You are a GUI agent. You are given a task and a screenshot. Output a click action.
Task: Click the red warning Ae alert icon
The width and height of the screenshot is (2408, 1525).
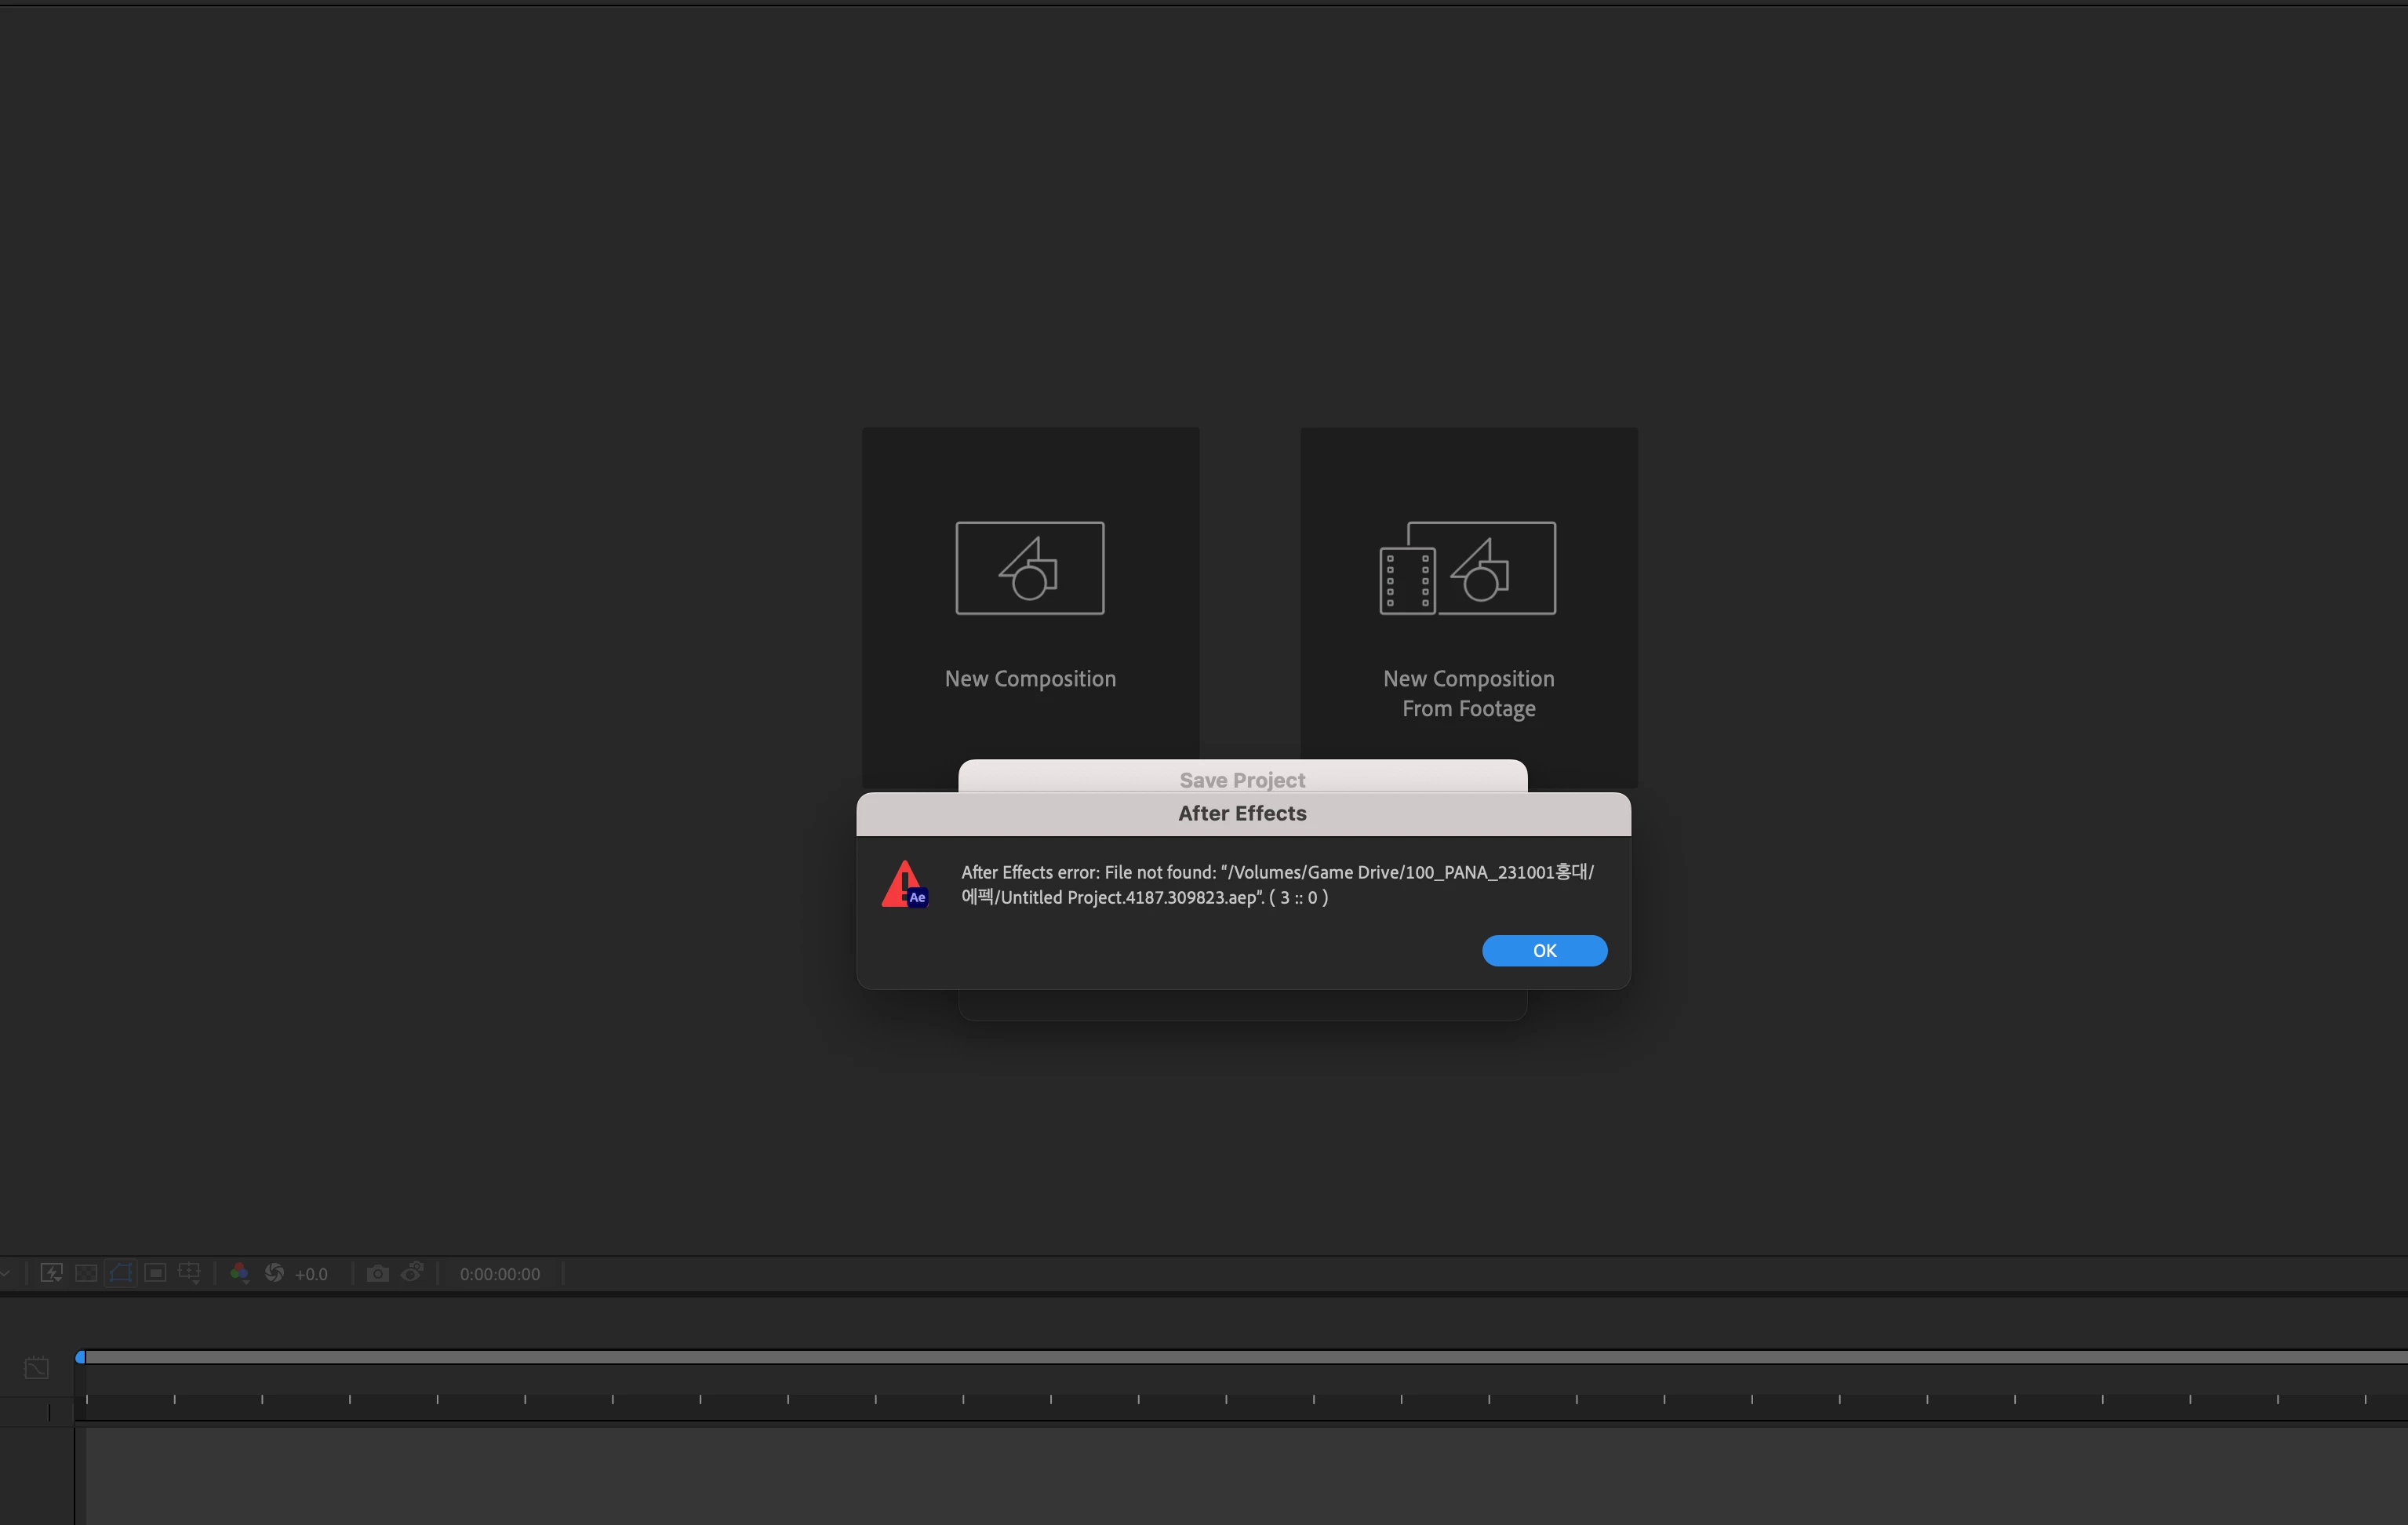coord(905,884)
